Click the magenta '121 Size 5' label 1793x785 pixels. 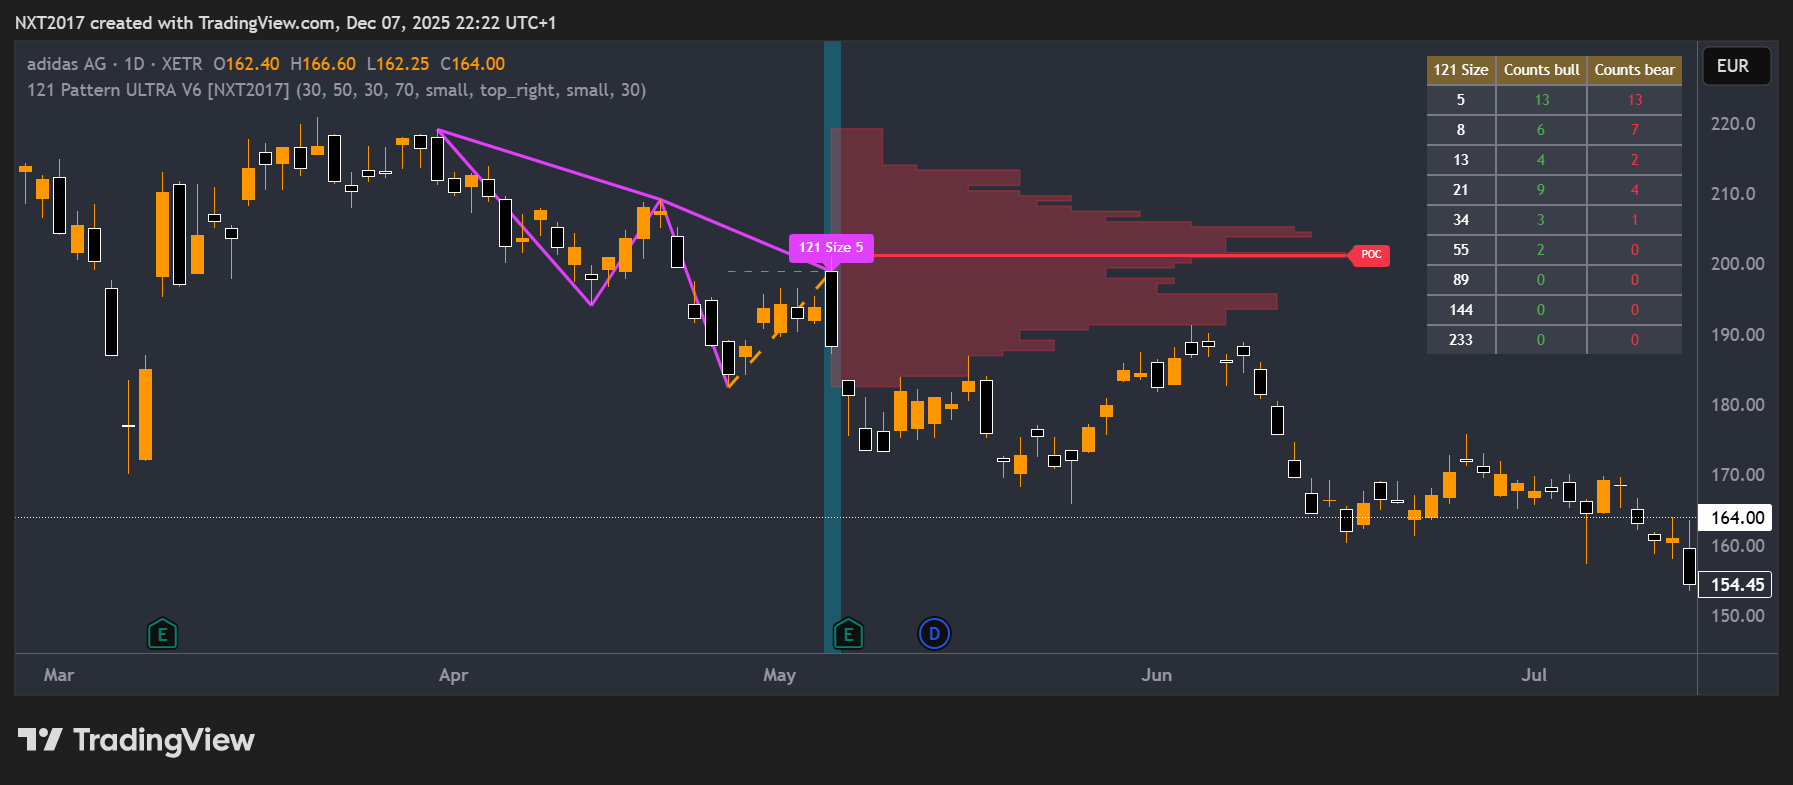pos(830,247)
